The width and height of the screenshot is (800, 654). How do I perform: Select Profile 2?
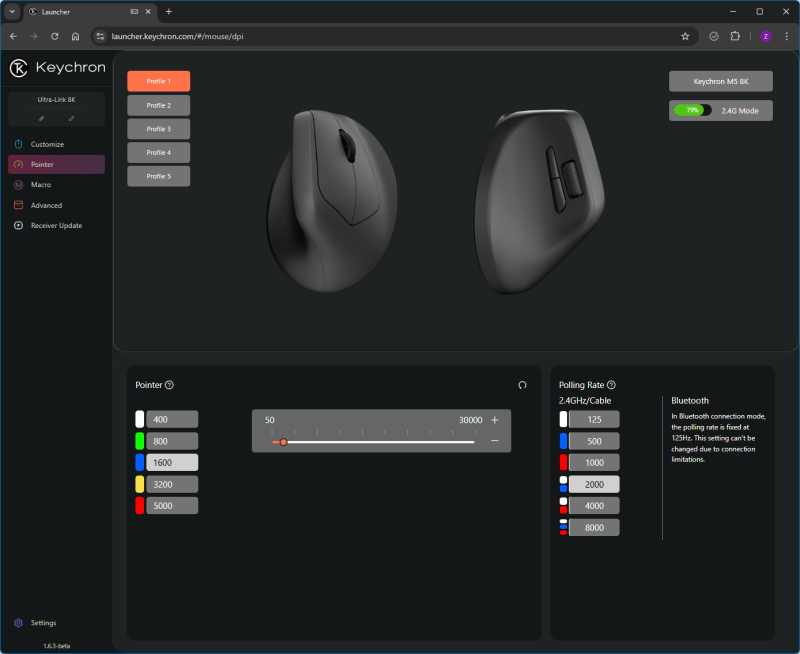tap(159, 106)
